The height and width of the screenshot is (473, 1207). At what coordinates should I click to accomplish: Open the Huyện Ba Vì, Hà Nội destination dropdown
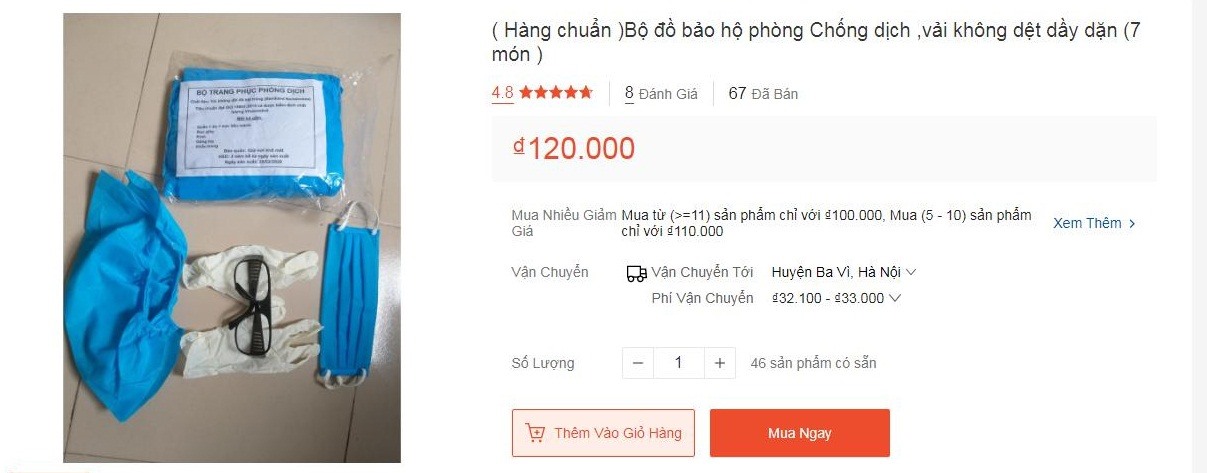coord(844,272)
